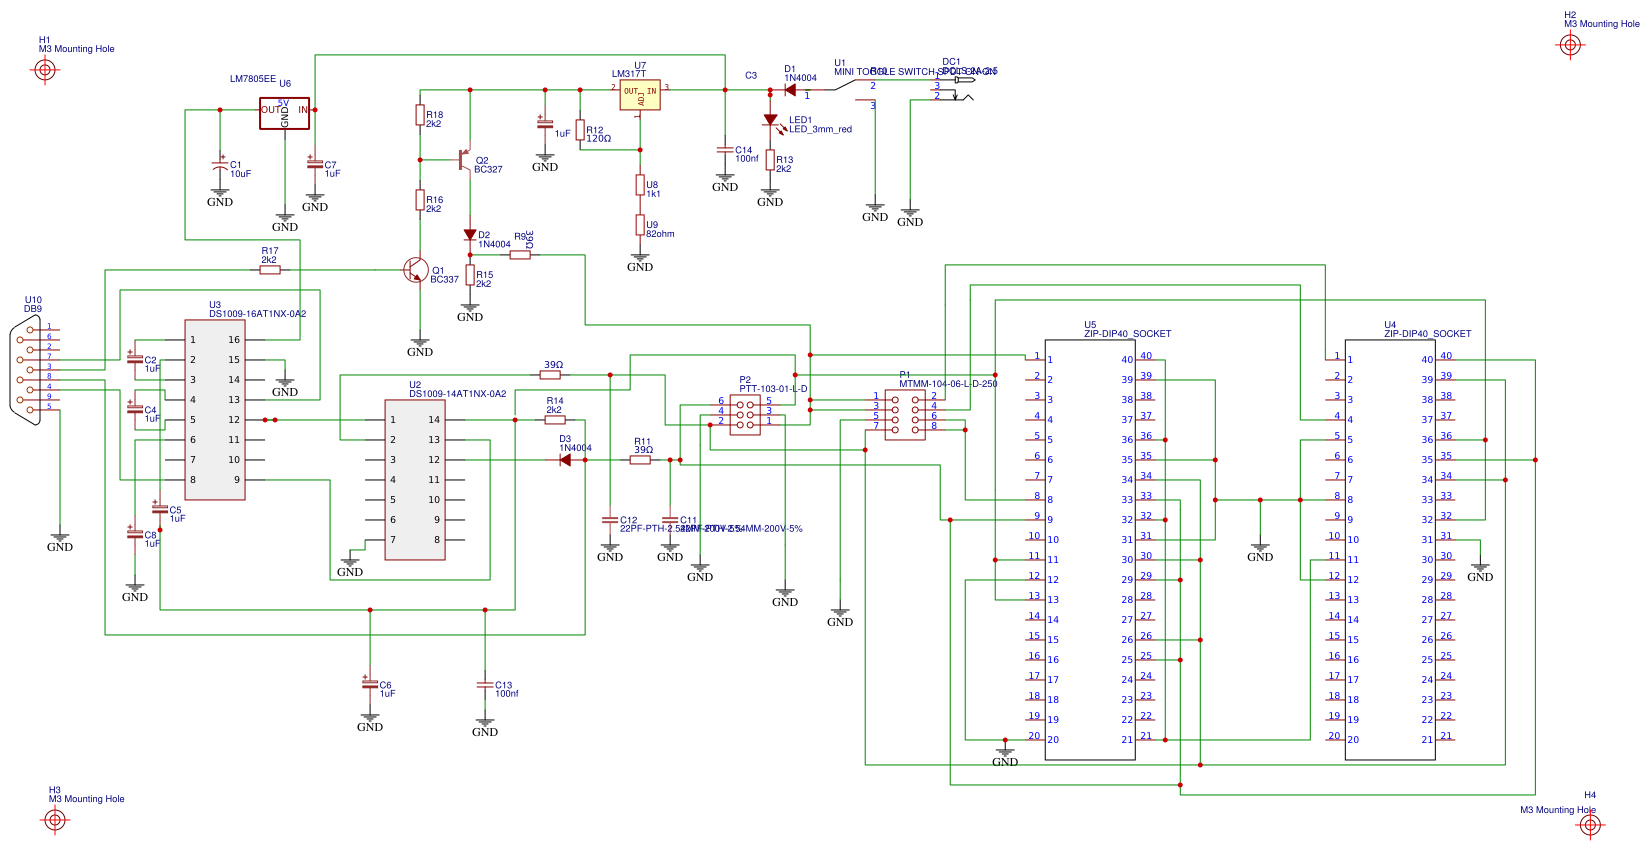Select the 'PTT-103-01-L-D' label
This screenshot has width=1650, height=850.
click(773, 389)
